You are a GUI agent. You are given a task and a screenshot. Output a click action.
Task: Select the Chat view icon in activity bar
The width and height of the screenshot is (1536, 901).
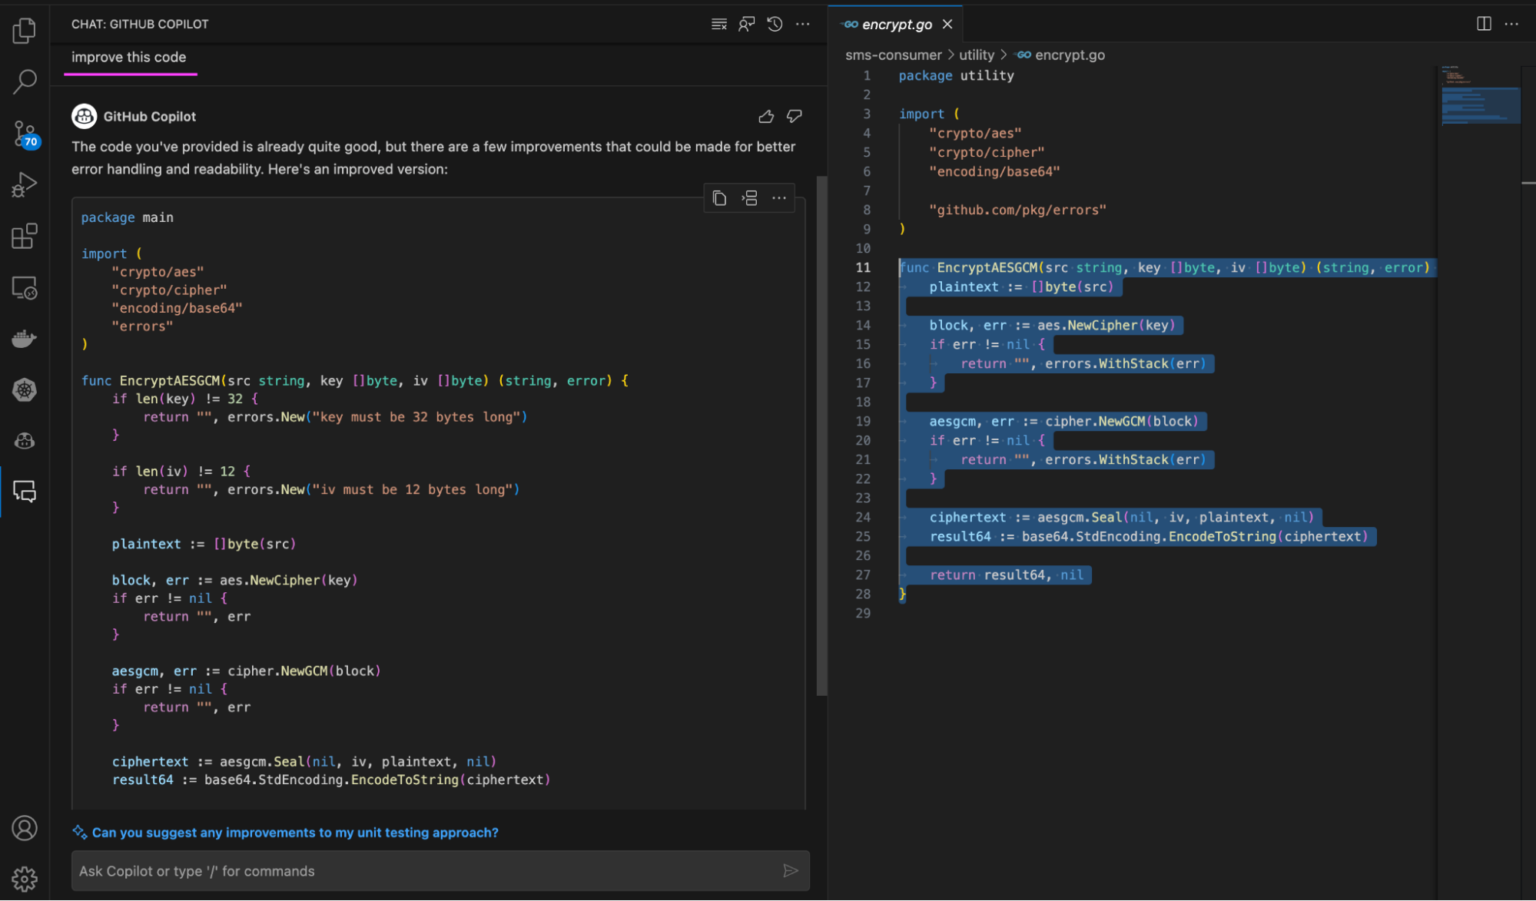[24, 491]
